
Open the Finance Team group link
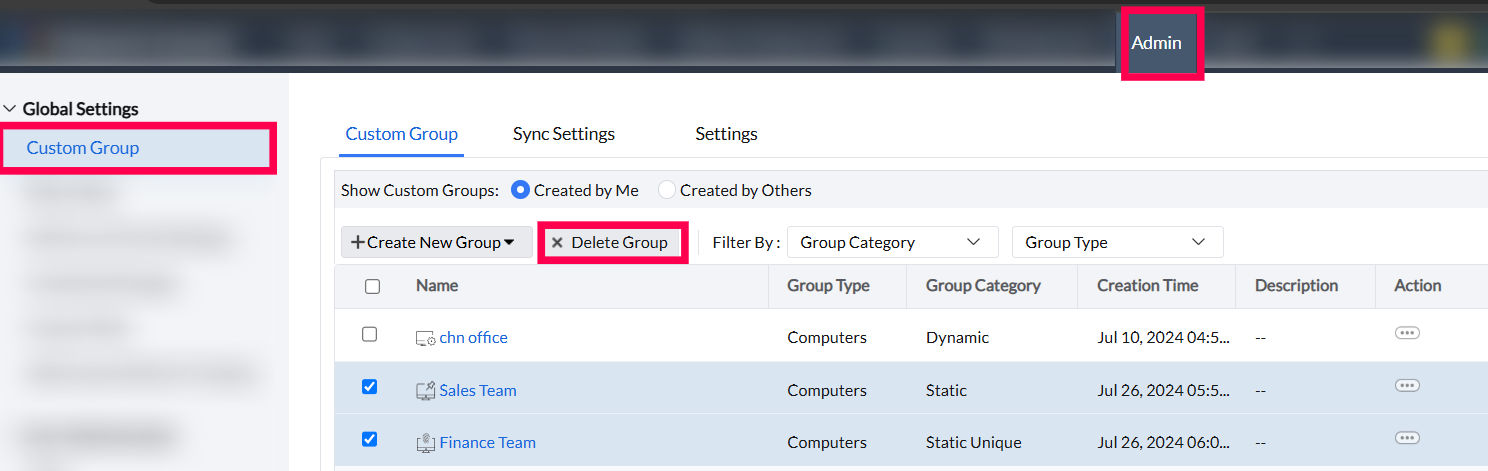(488, 442)
